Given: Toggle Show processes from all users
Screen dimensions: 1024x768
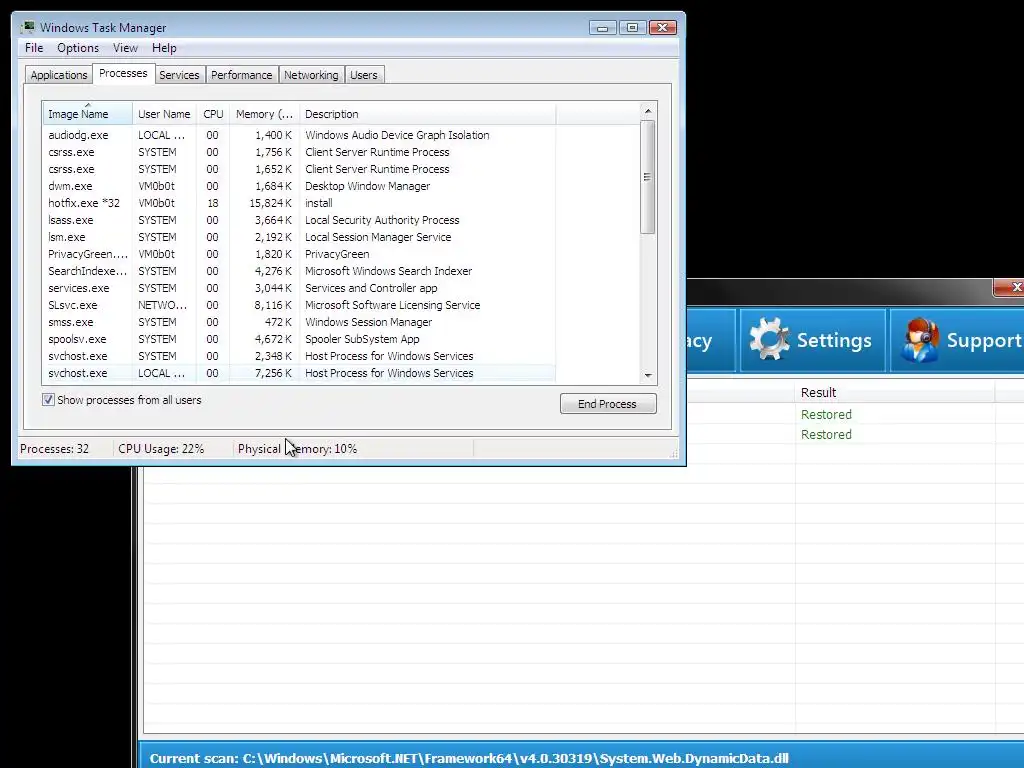Looking at the screenshot, I should click(x=48, y=400).
